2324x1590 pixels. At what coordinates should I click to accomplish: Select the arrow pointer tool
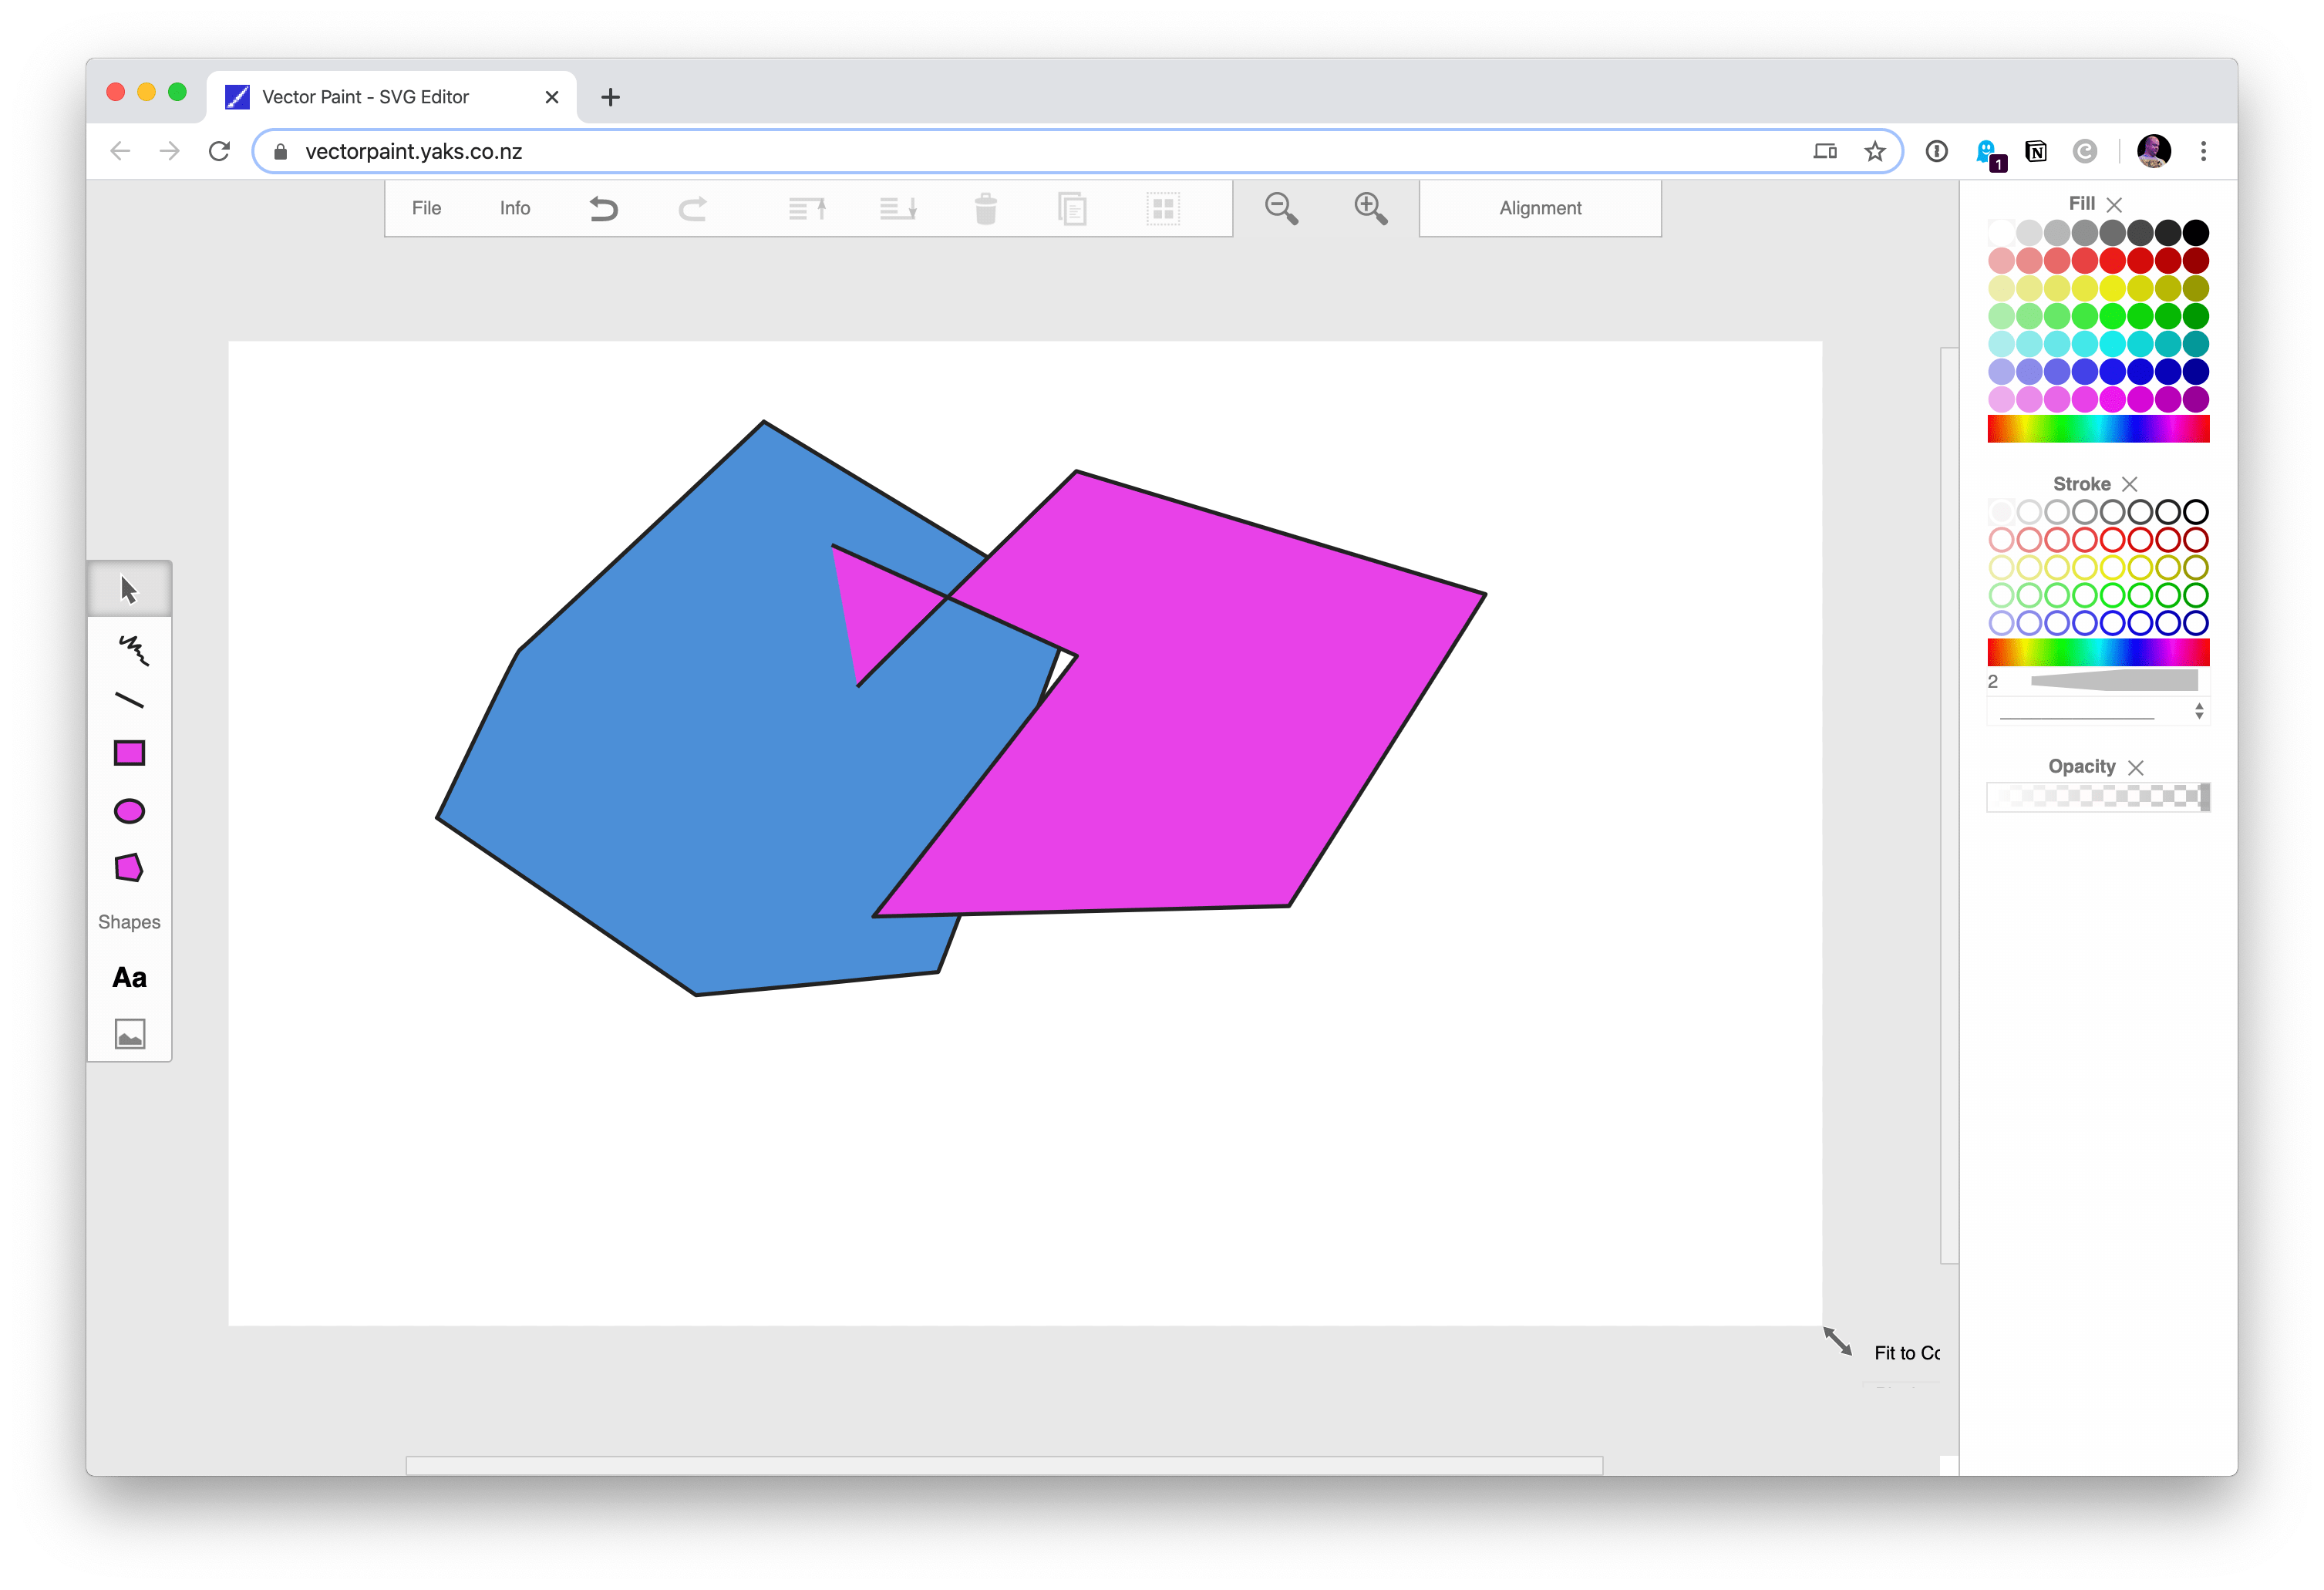pos(129,589)
